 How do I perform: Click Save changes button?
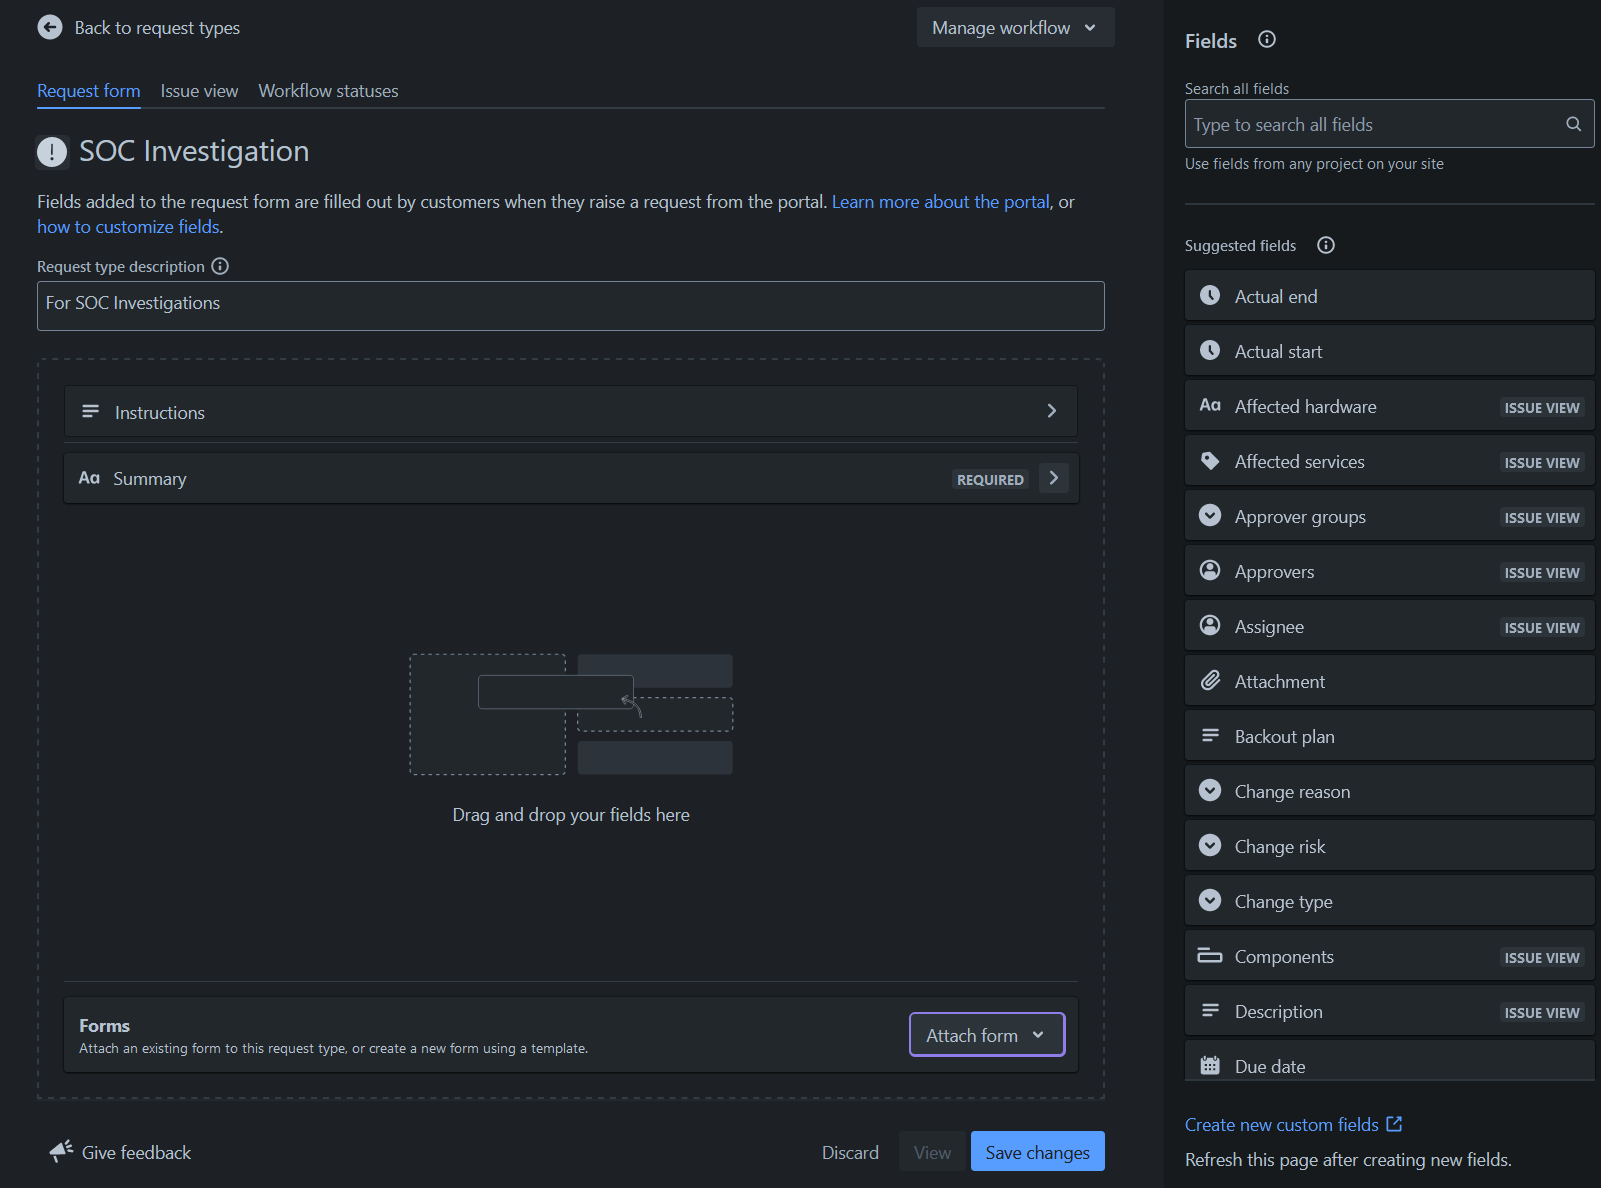pos(1037,1152)
